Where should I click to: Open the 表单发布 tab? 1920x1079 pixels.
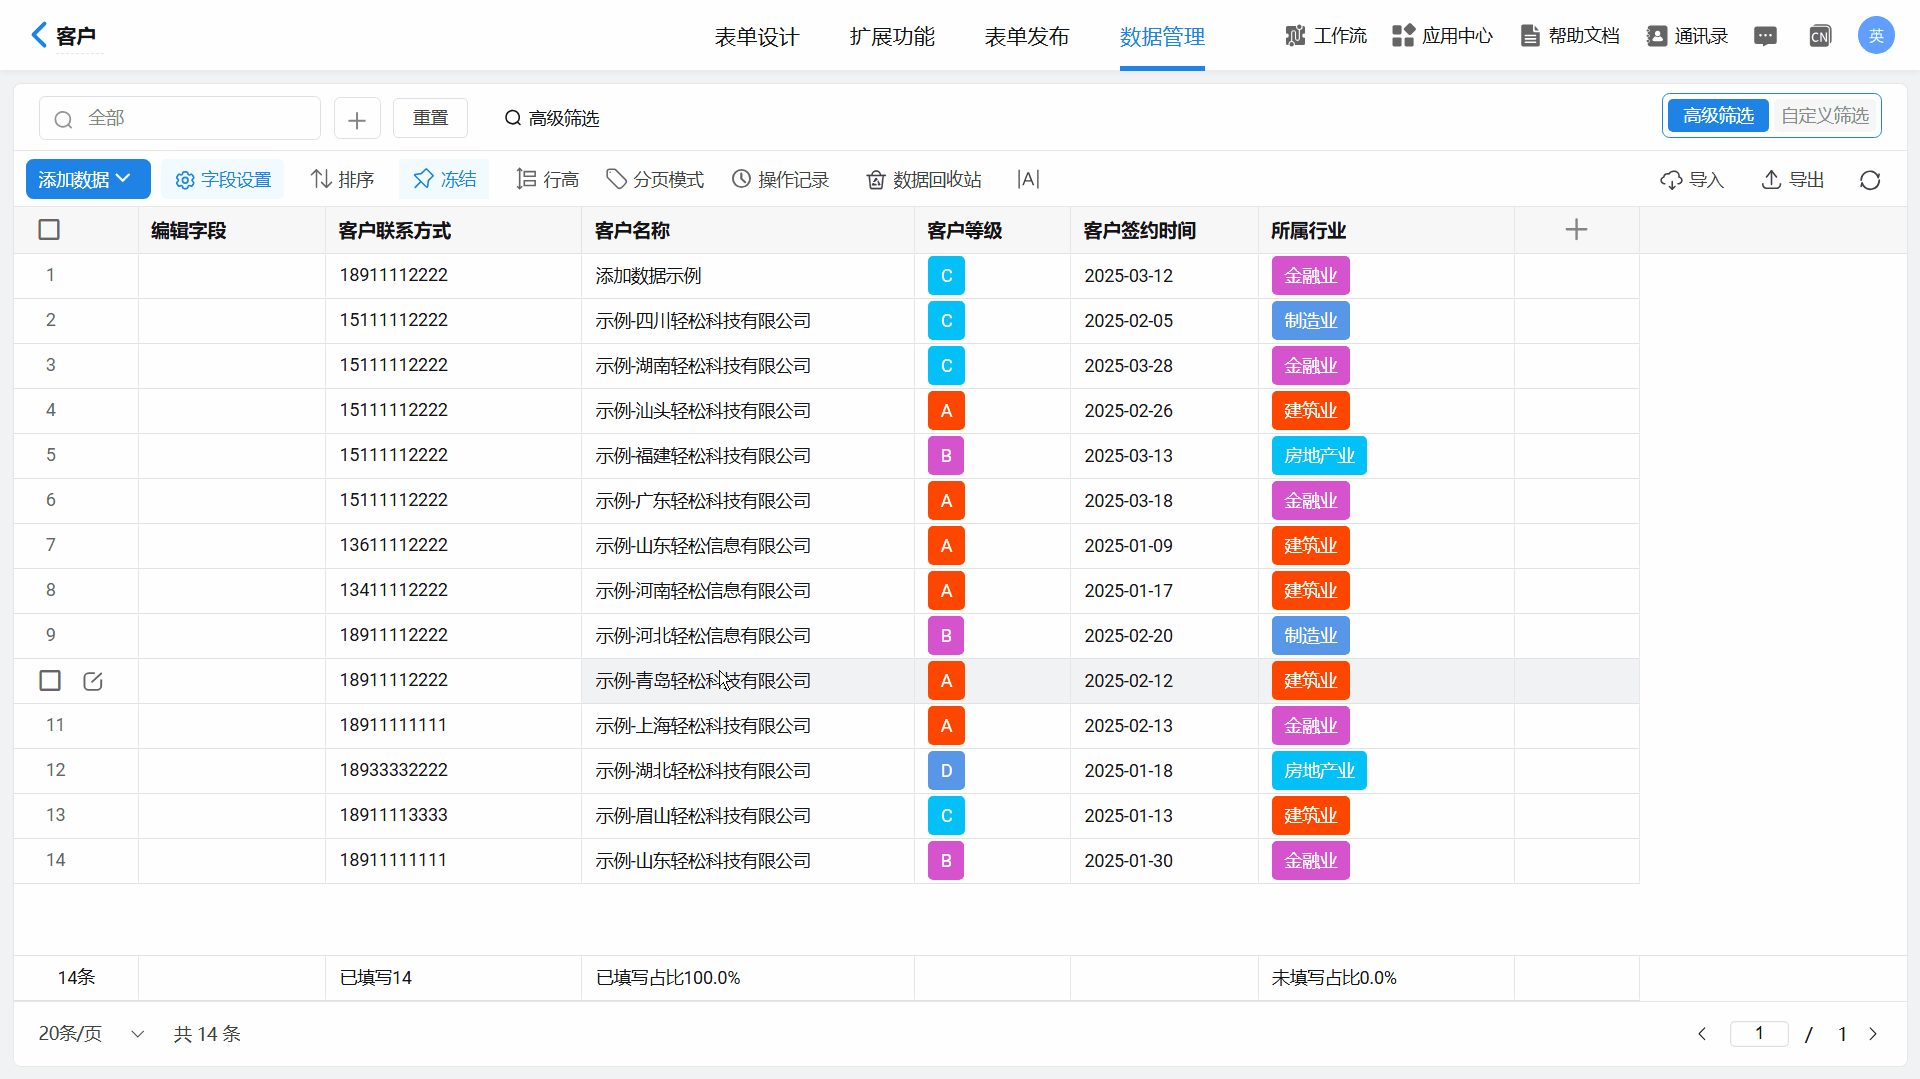click(1027, 37)
